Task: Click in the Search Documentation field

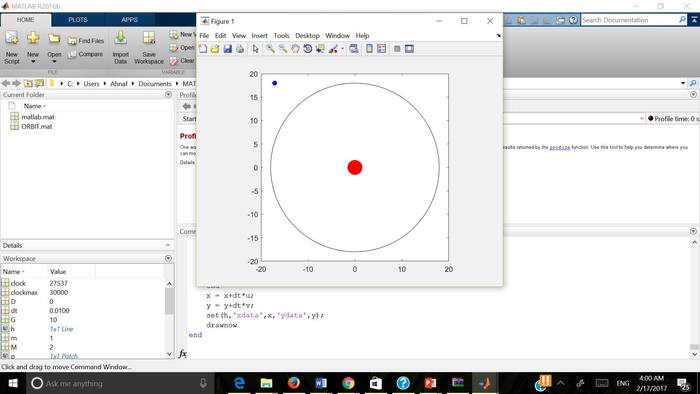Action: coord(629,20)
